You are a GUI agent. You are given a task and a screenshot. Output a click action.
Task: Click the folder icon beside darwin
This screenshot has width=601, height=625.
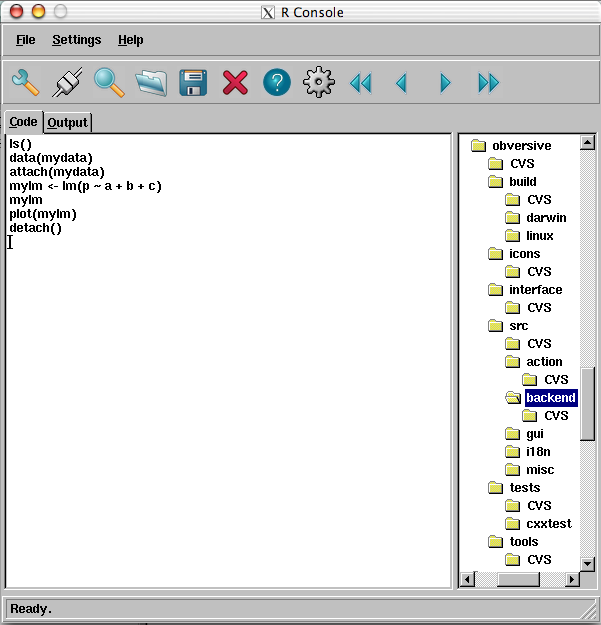pyautogui.click(x=512, y=218)
